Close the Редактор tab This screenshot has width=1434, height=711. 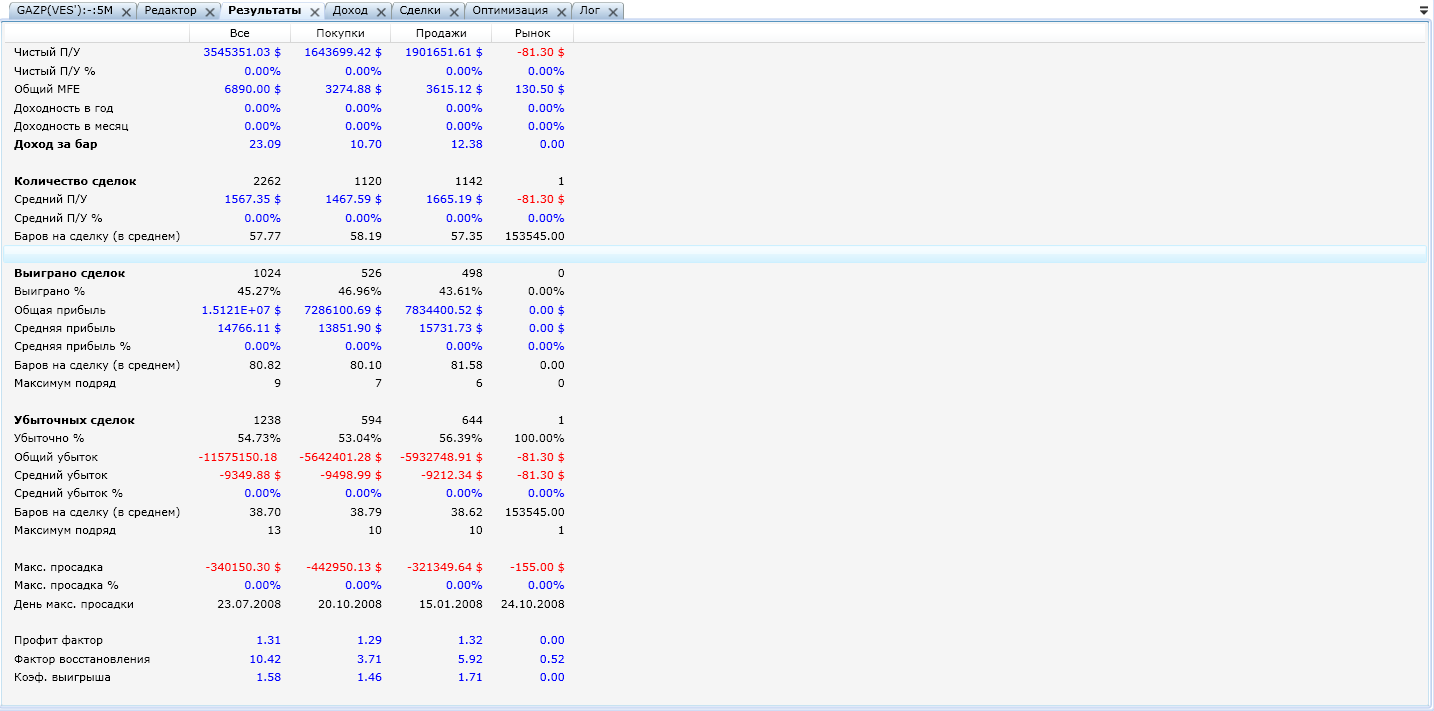pyautogui.click(x=209, y=12)
